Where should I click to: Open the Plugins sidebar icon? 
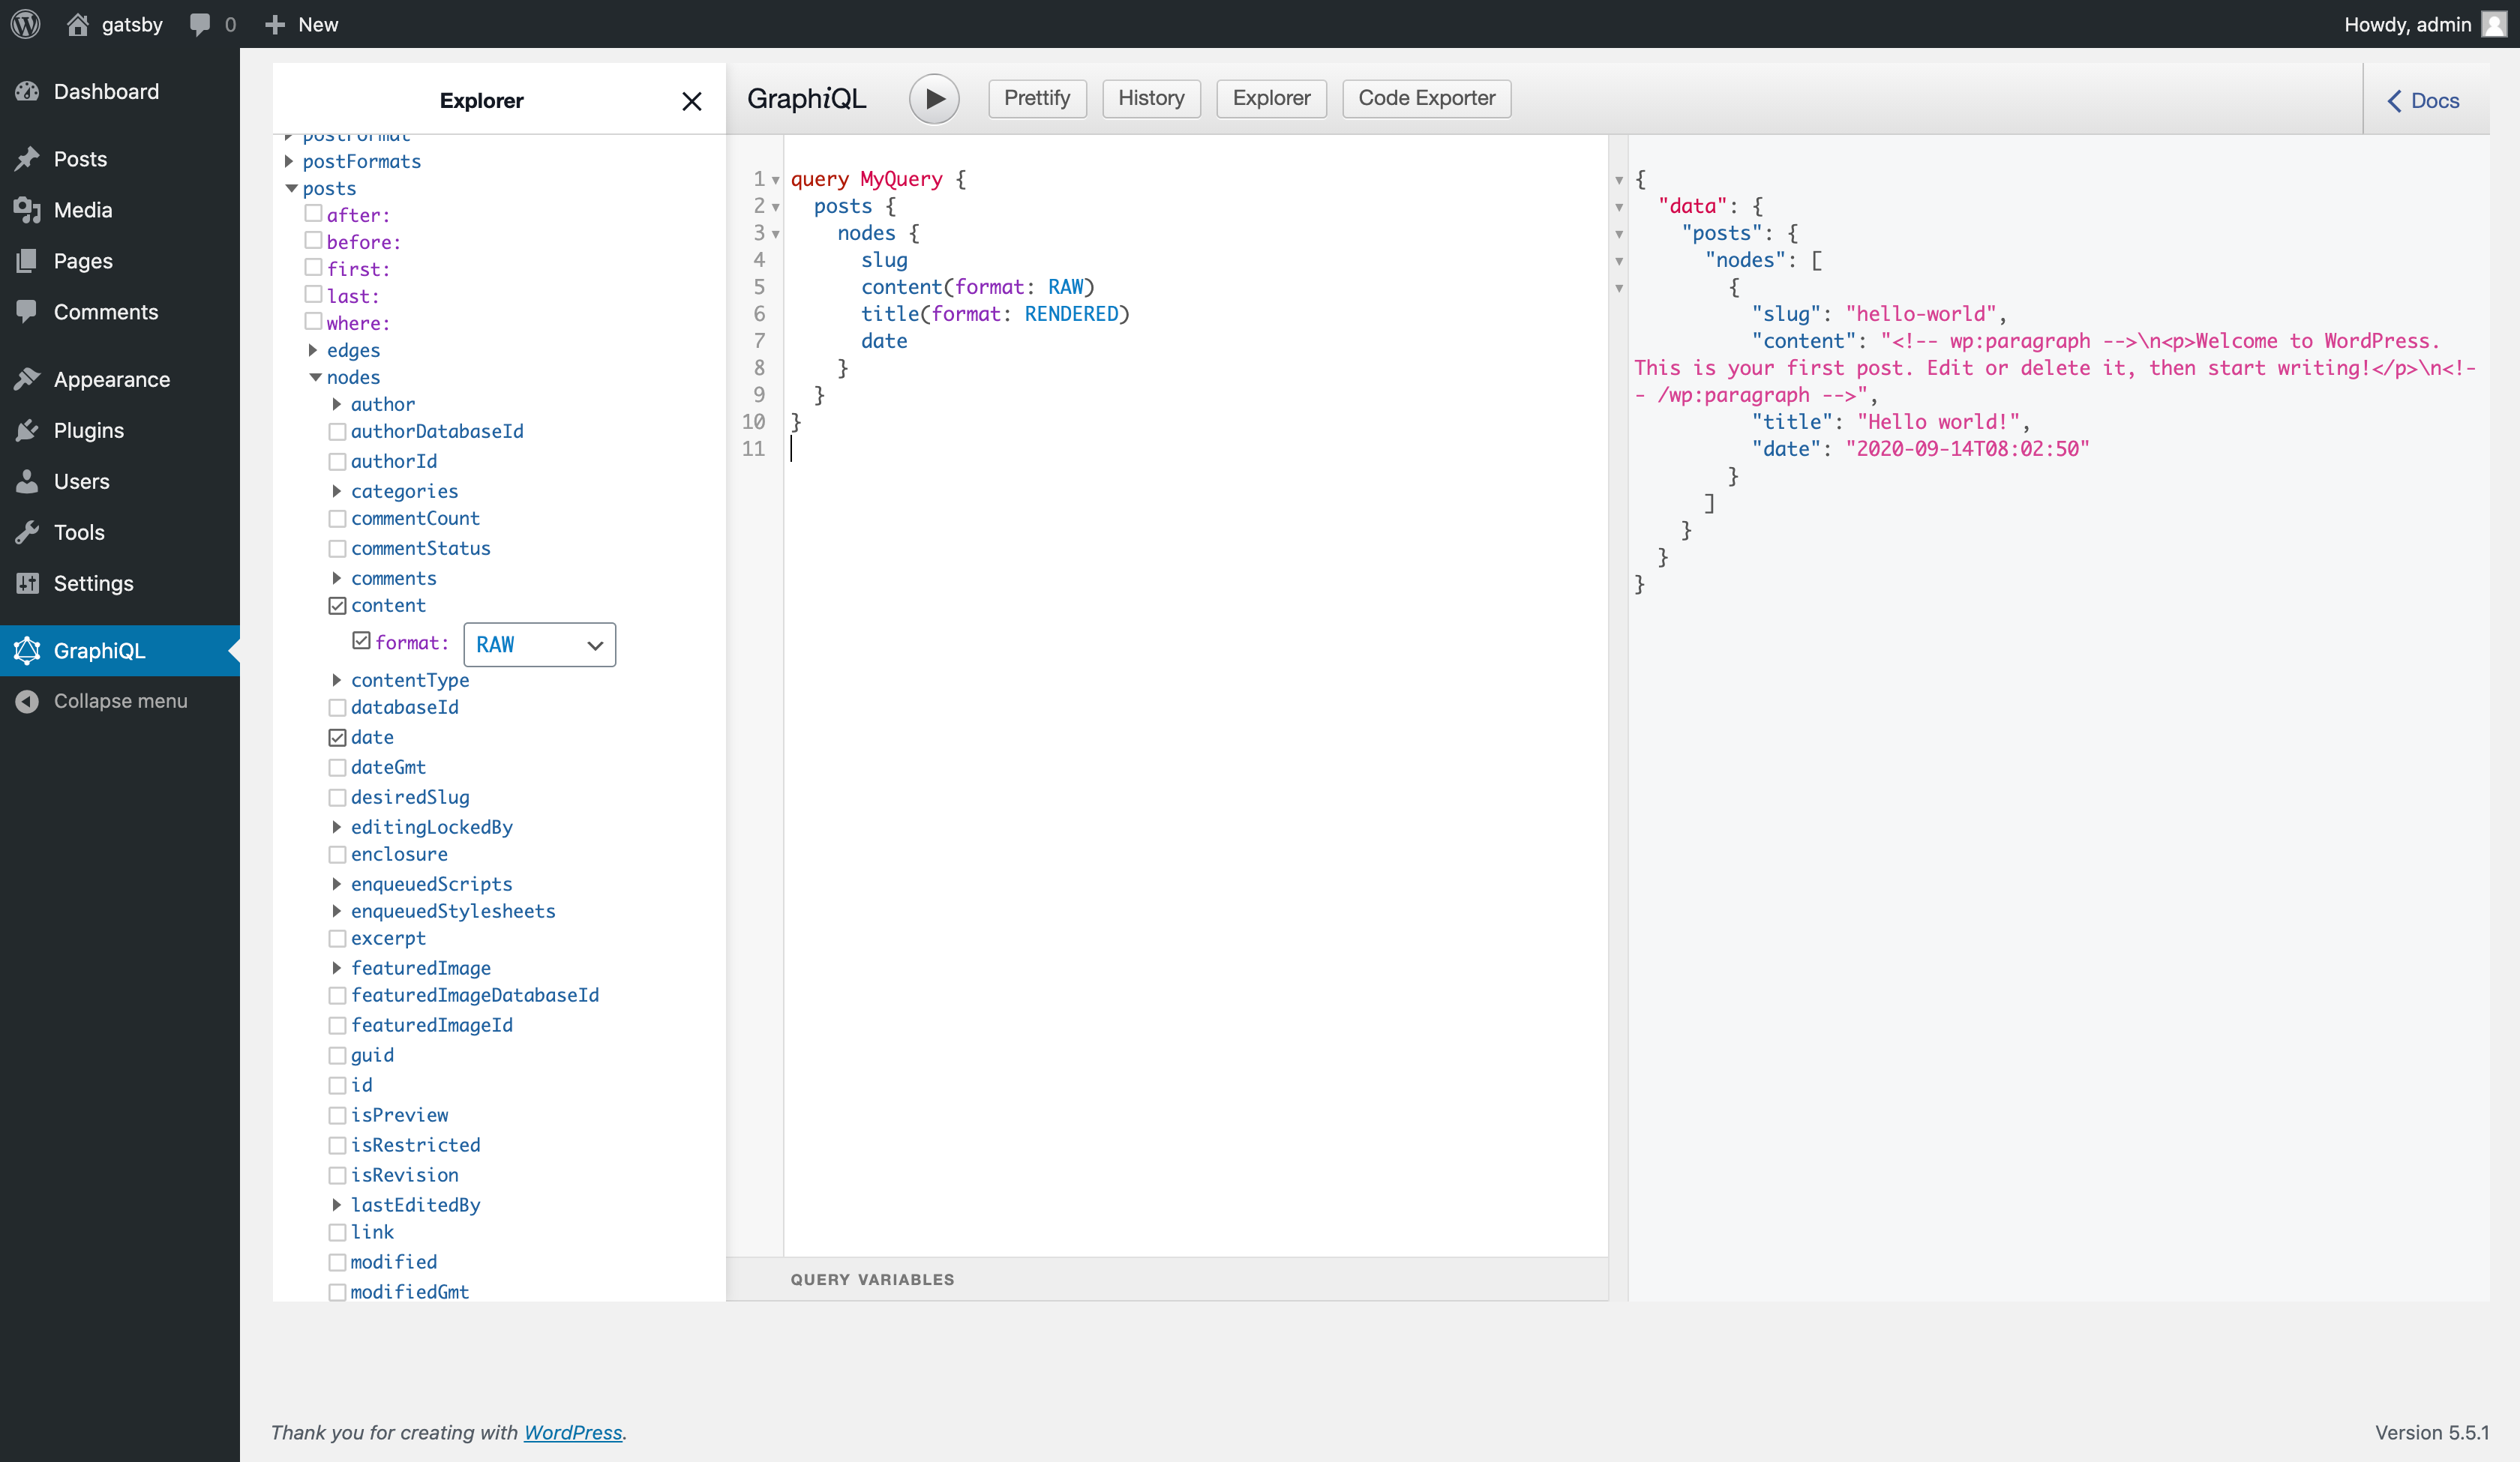[27, 430]
